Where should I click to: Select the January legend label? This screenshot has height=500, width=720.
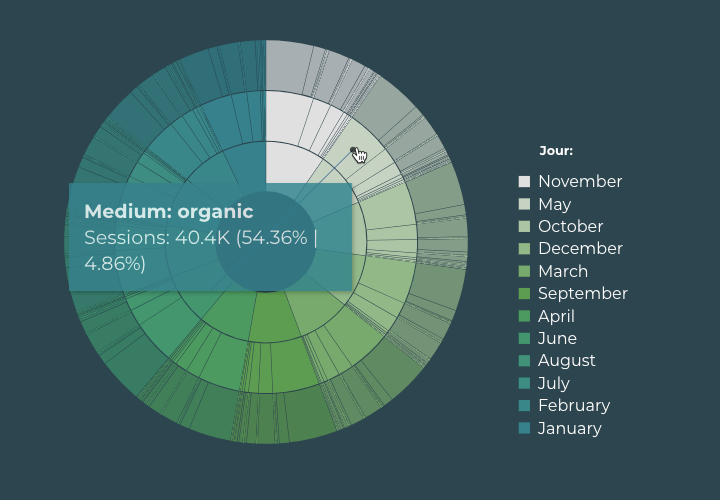570,428
